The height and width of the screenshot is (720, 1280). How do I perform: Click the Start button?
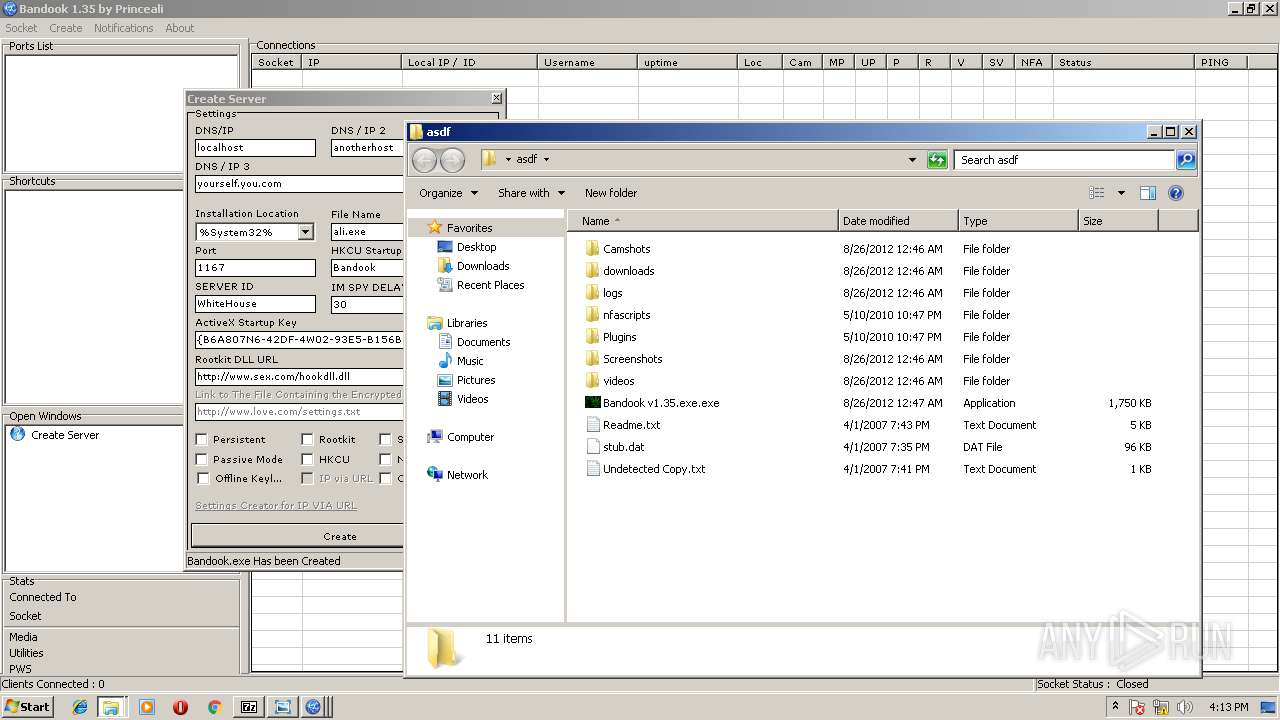coord(28,707)
